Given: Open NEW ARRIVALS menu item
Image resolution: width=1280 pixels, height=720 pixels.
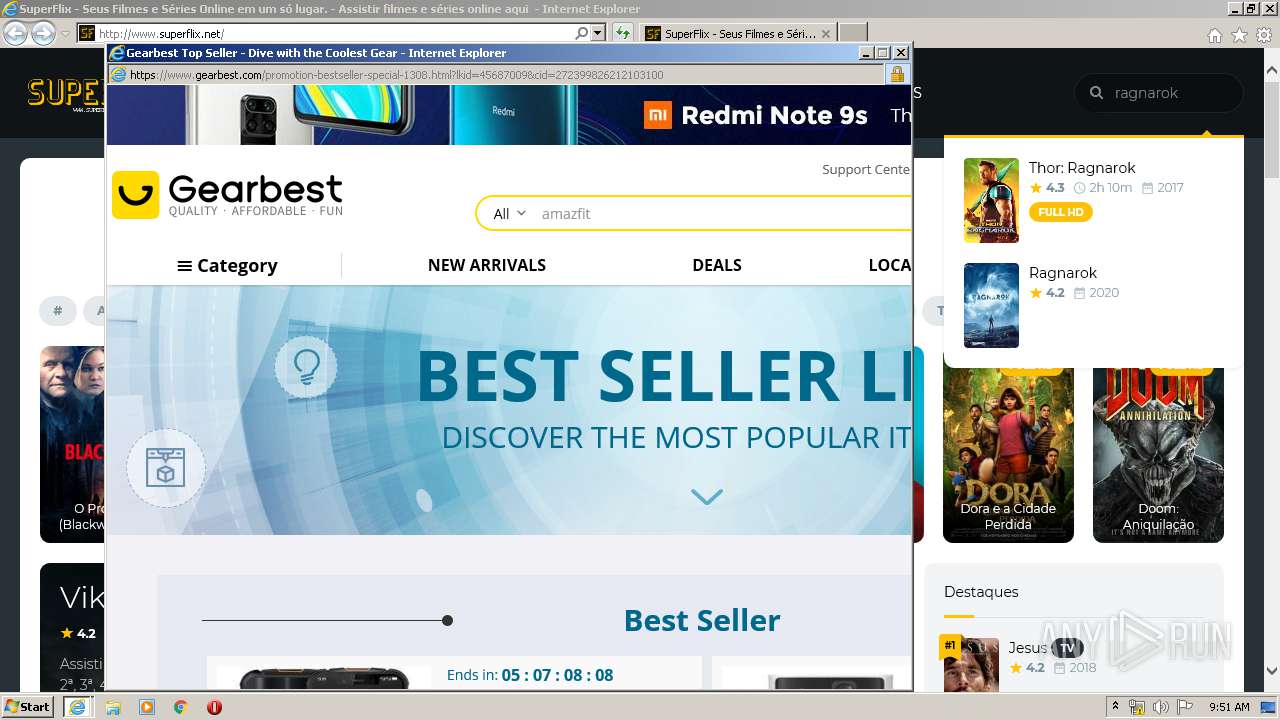Looking at the screenshot, I should 487,265.
